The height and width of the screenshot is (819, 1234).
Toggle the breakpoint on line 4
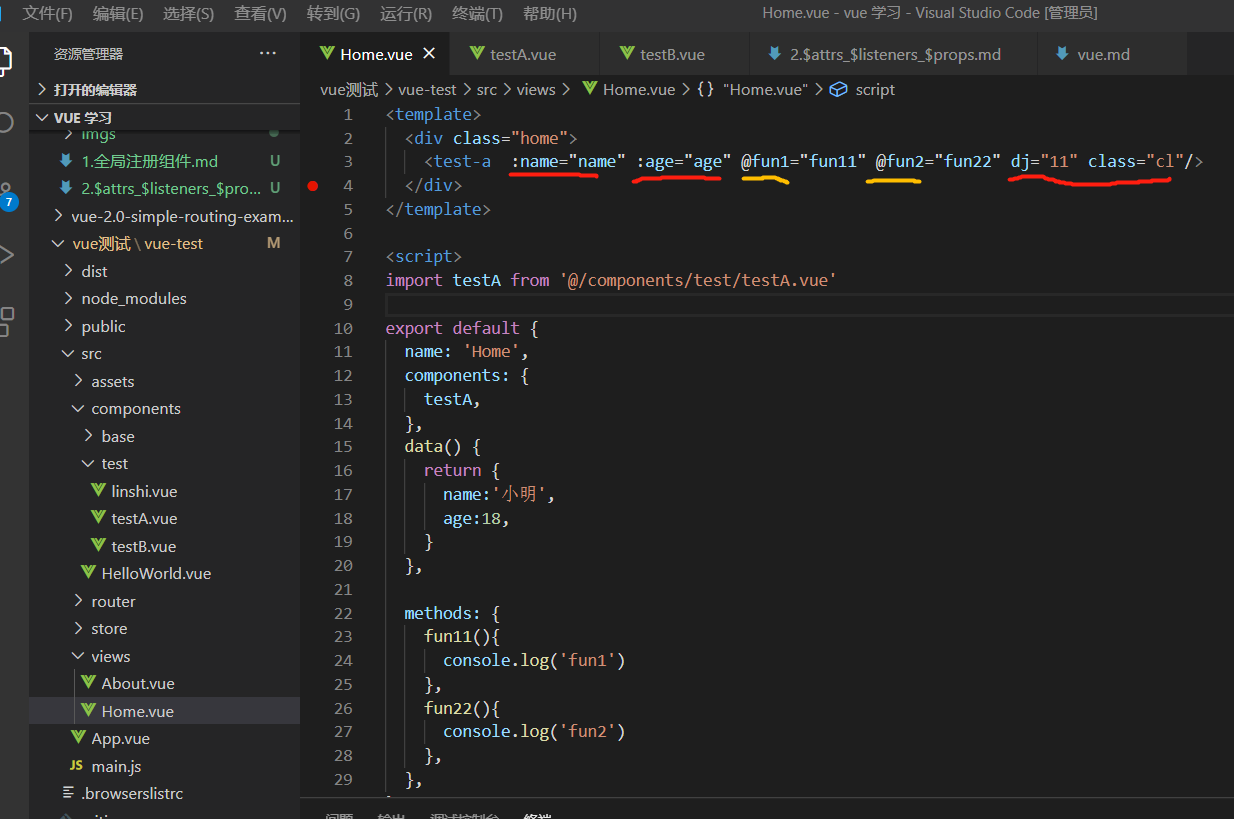(x=313, y=186)
